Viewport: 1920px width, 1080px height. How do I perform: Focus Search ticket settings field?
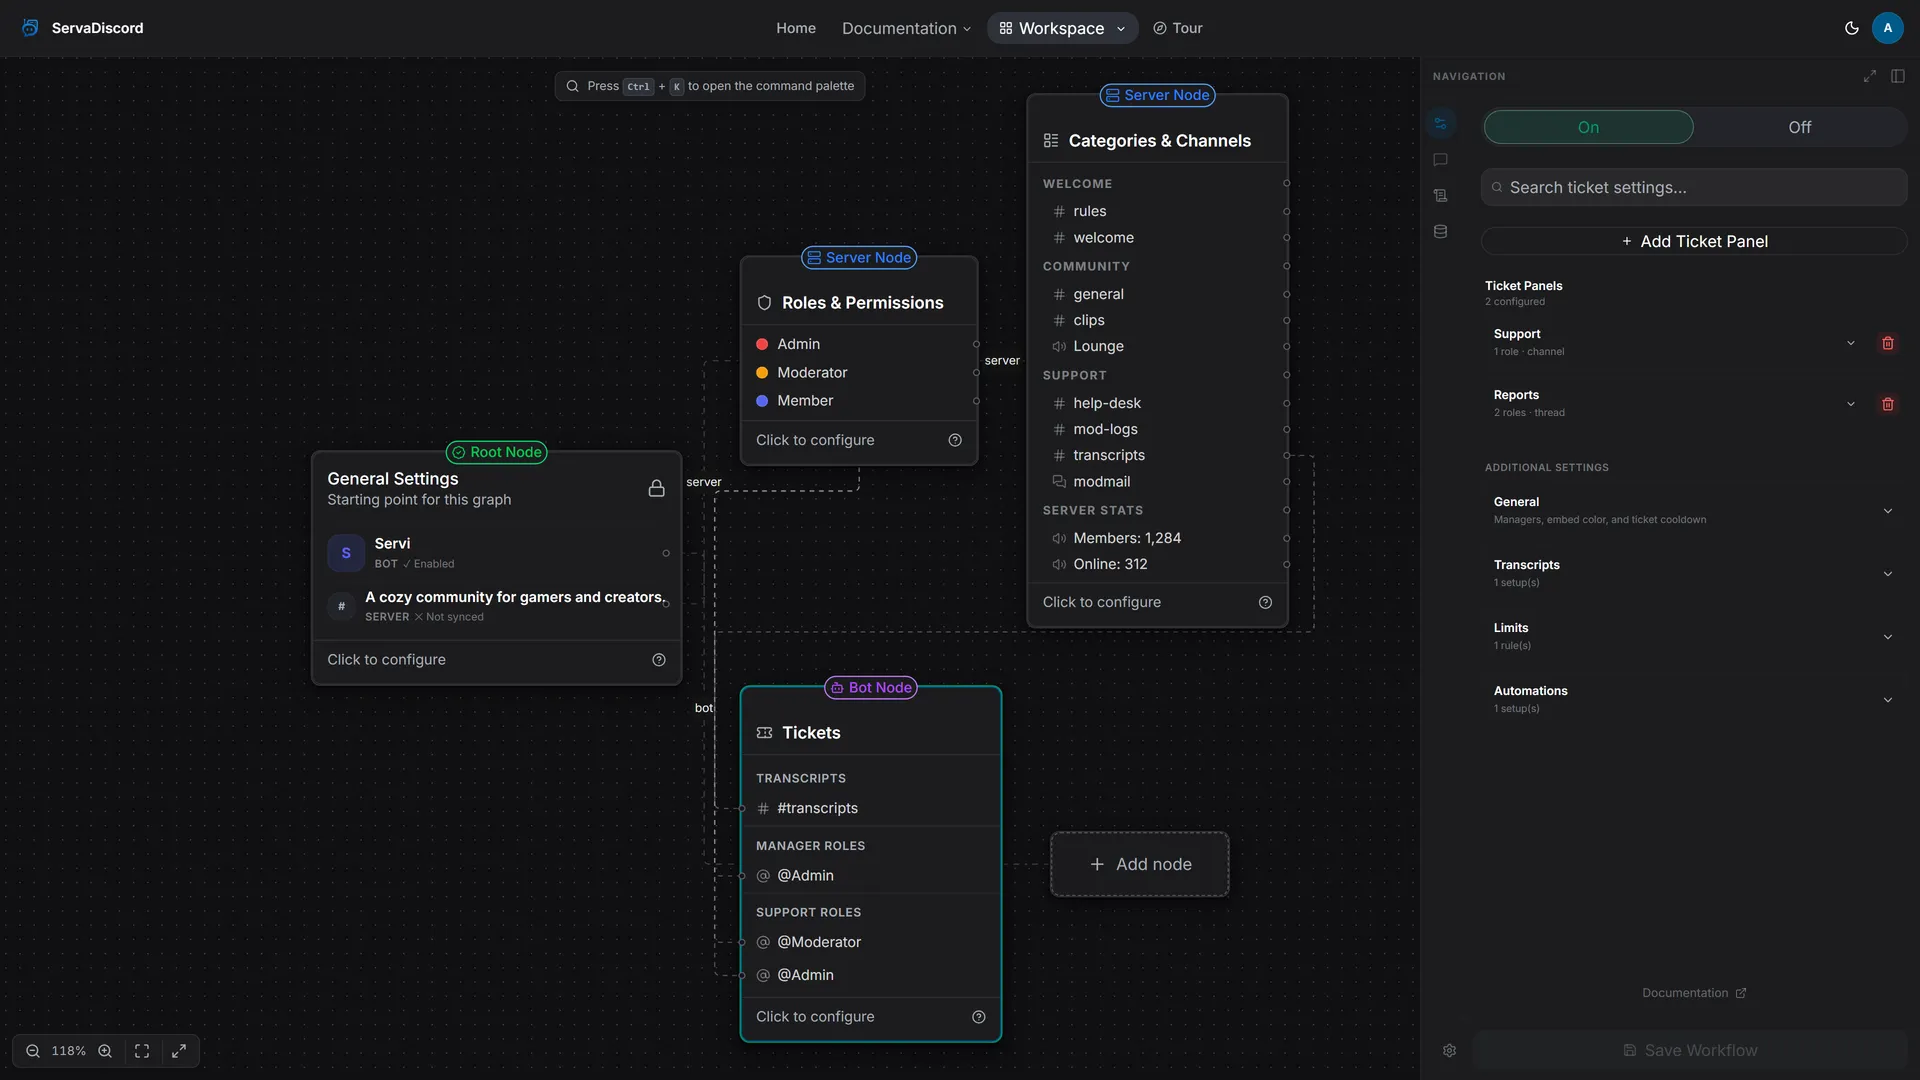point(1694,187)
